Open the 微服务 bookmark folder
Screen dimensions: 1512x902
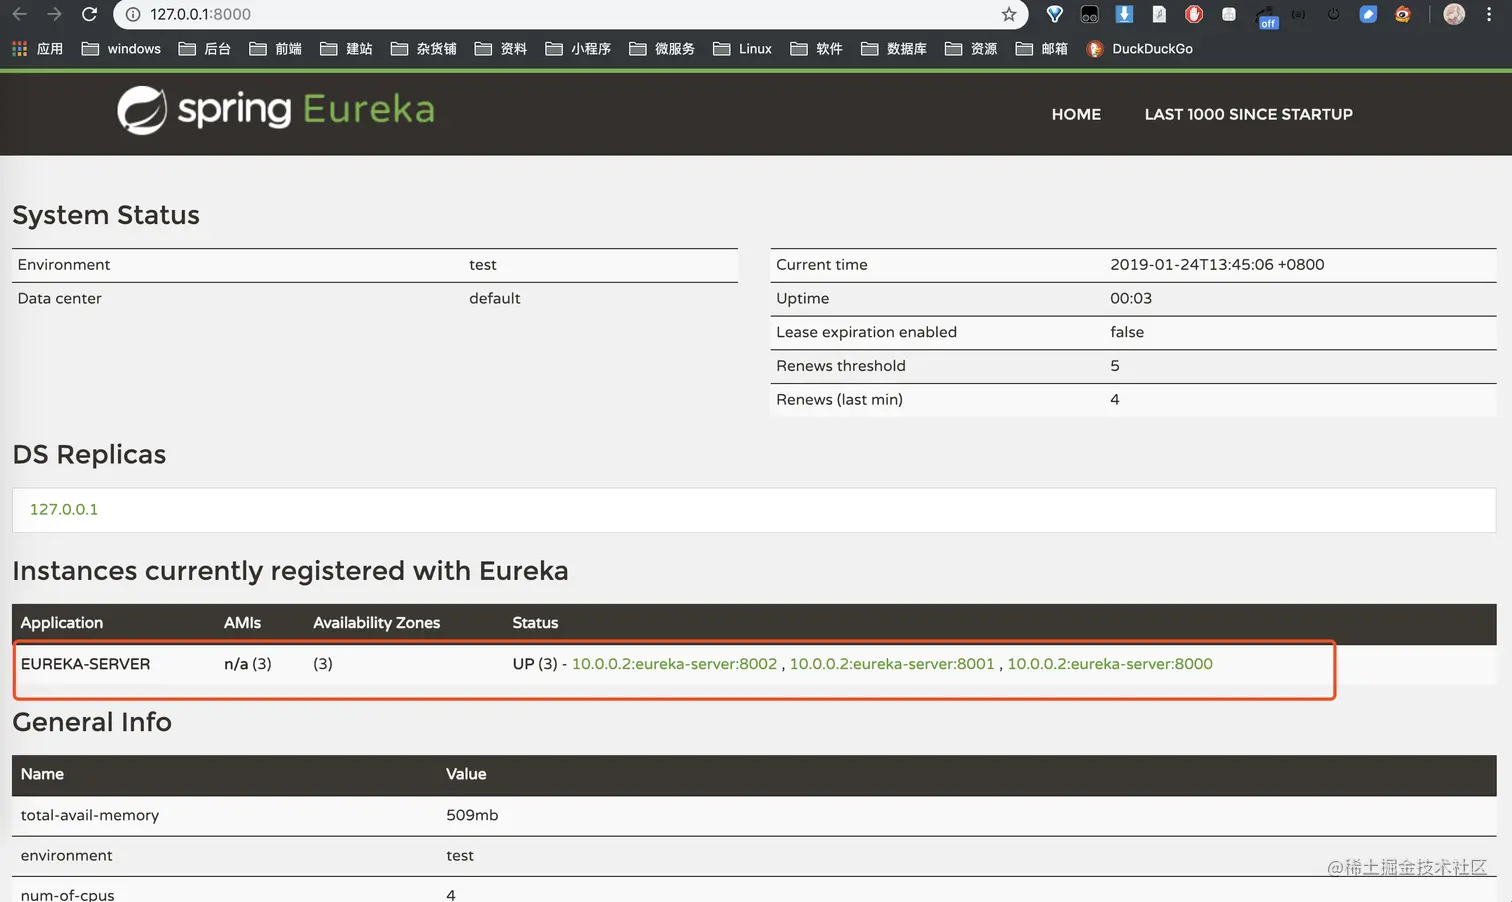[x=662, y=48]
